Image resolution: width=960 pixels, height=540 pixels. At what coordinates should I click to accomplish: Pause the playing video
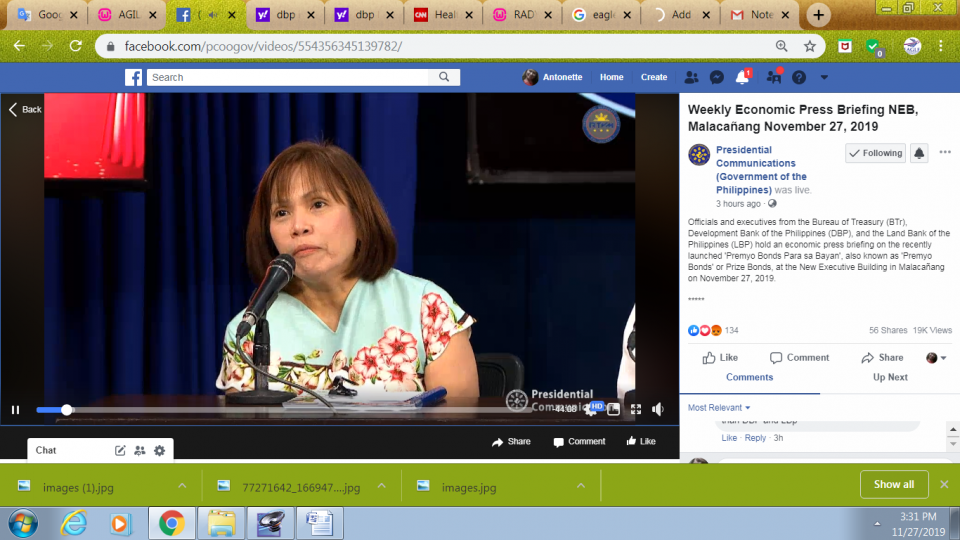click(x=16, y=409)
